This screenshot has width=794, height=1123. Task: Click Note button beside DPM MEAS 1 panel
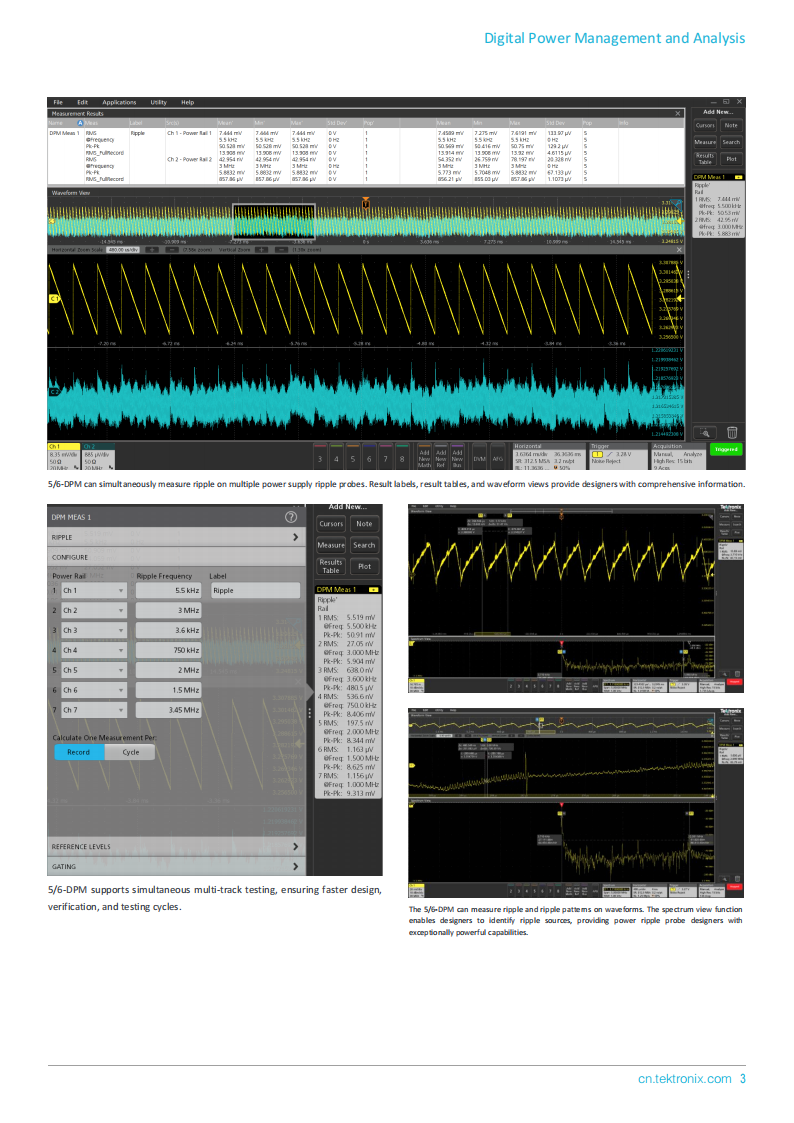click(x=364, y=524)
